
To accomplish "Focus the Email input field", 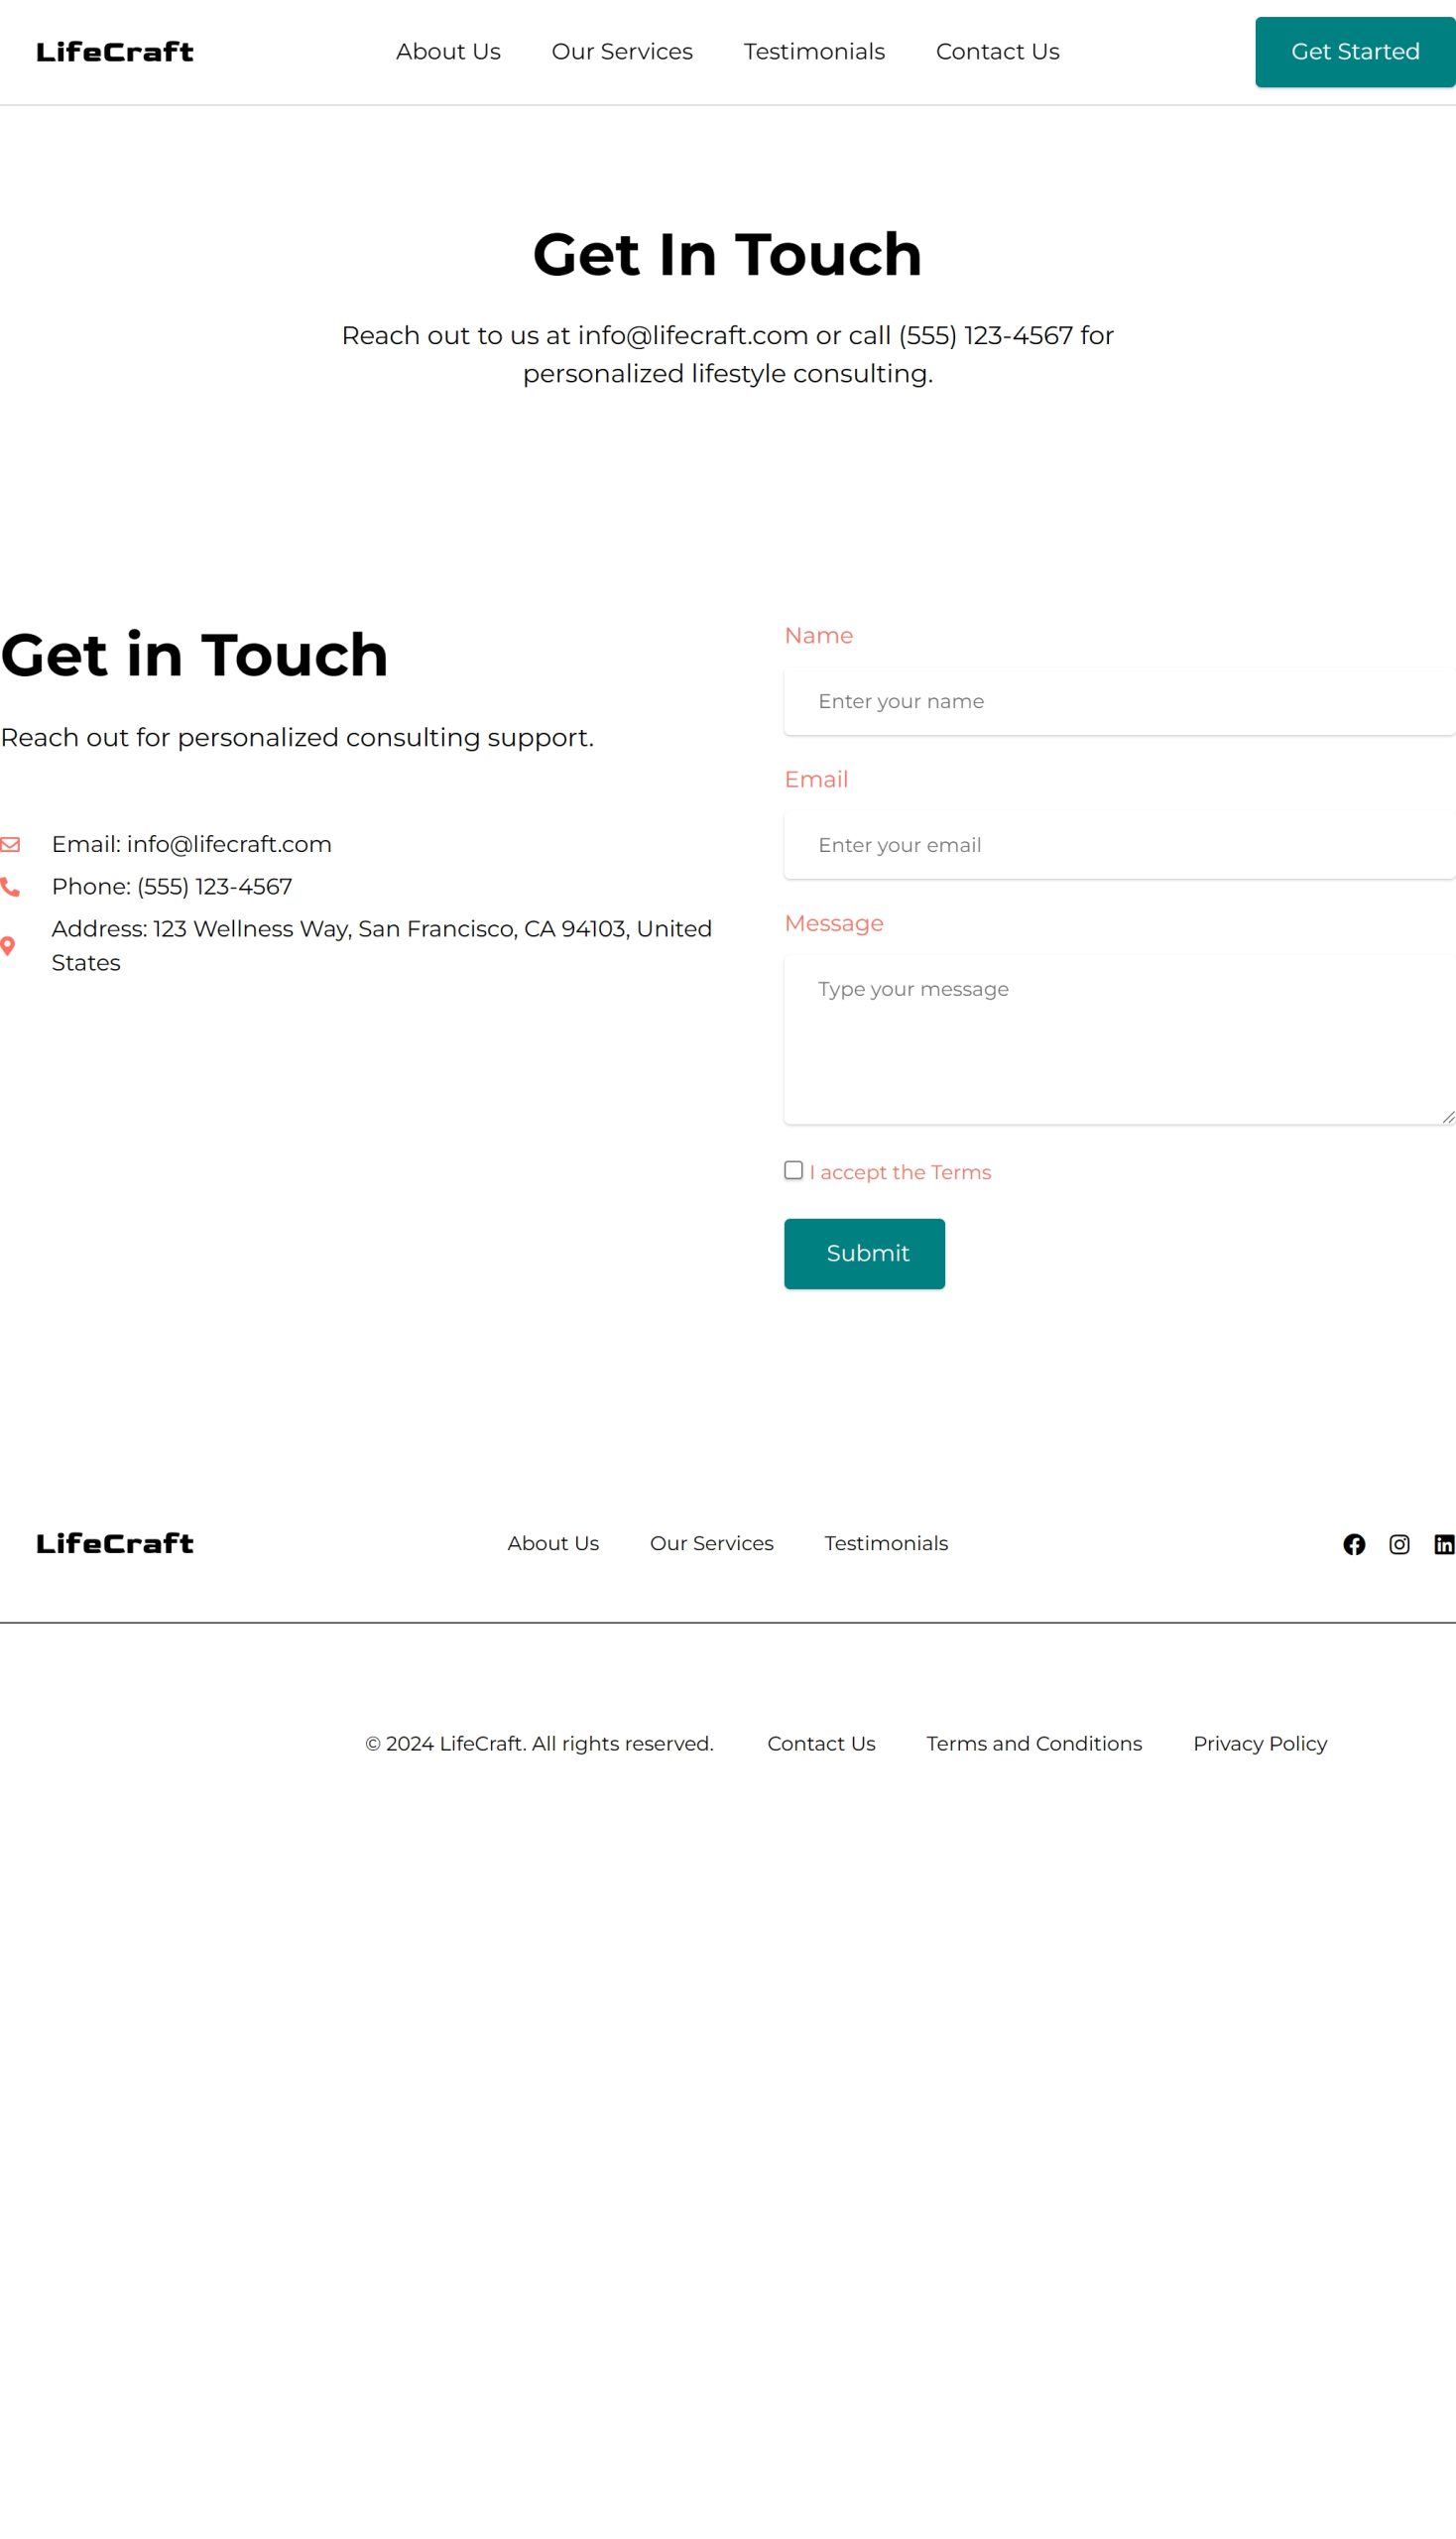I will pos(1120,845).
